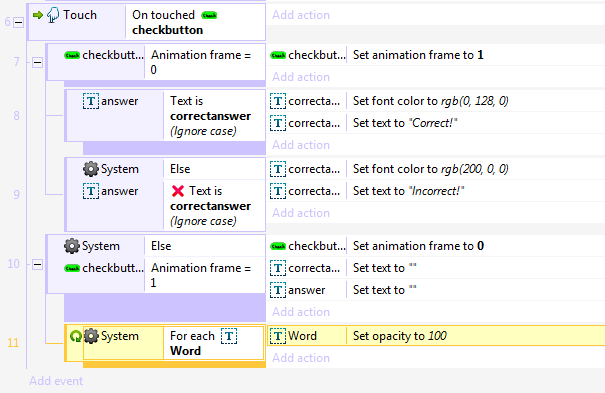Image resolution: width=605 pixels, height=393 pixels.
Task: Click Add event at the bottom
Action: pos(56,381)
